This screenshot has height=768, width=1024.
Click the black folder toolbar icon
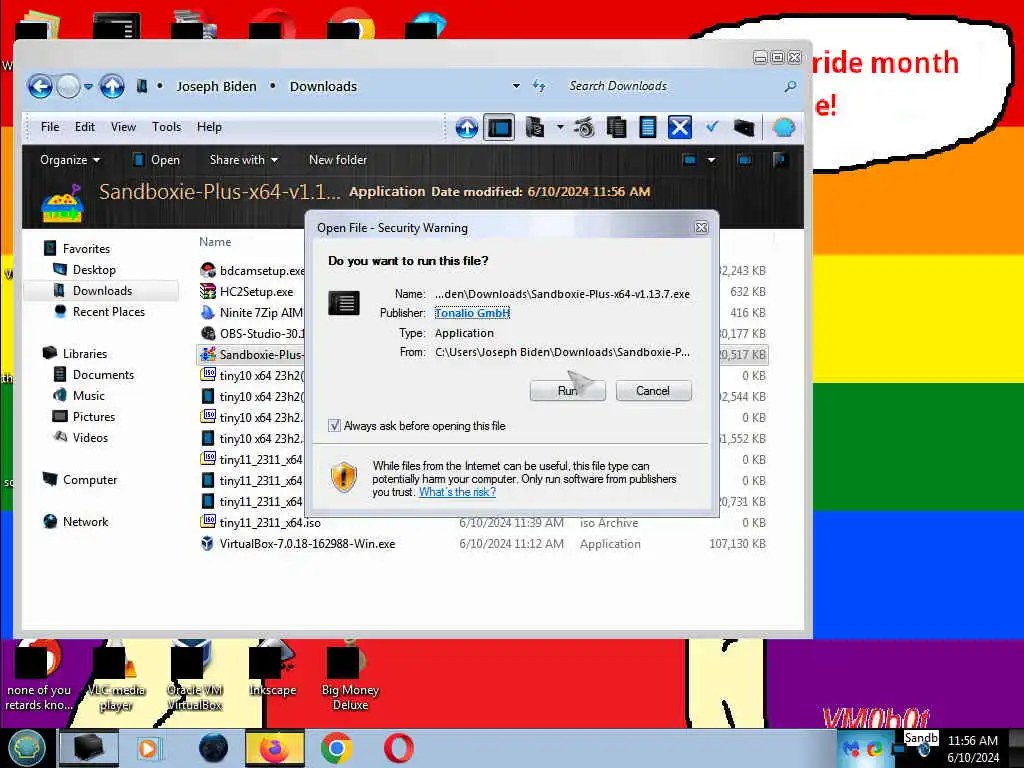coord(744,127)
